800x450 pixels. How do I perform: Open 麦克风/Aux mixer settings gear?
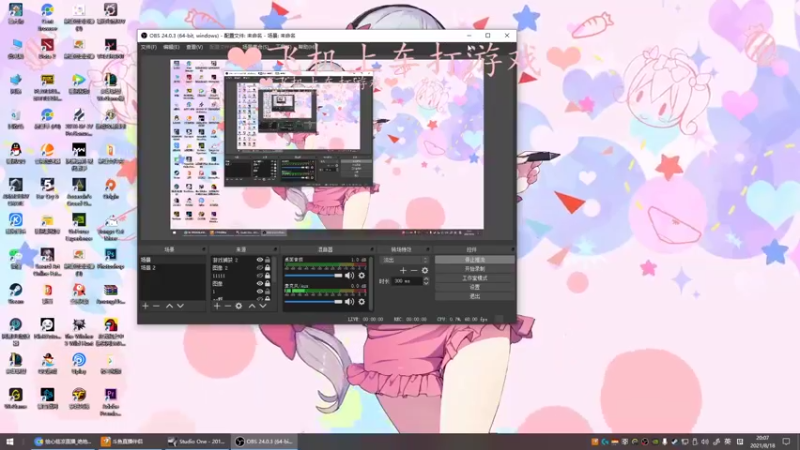coord(361,302)
